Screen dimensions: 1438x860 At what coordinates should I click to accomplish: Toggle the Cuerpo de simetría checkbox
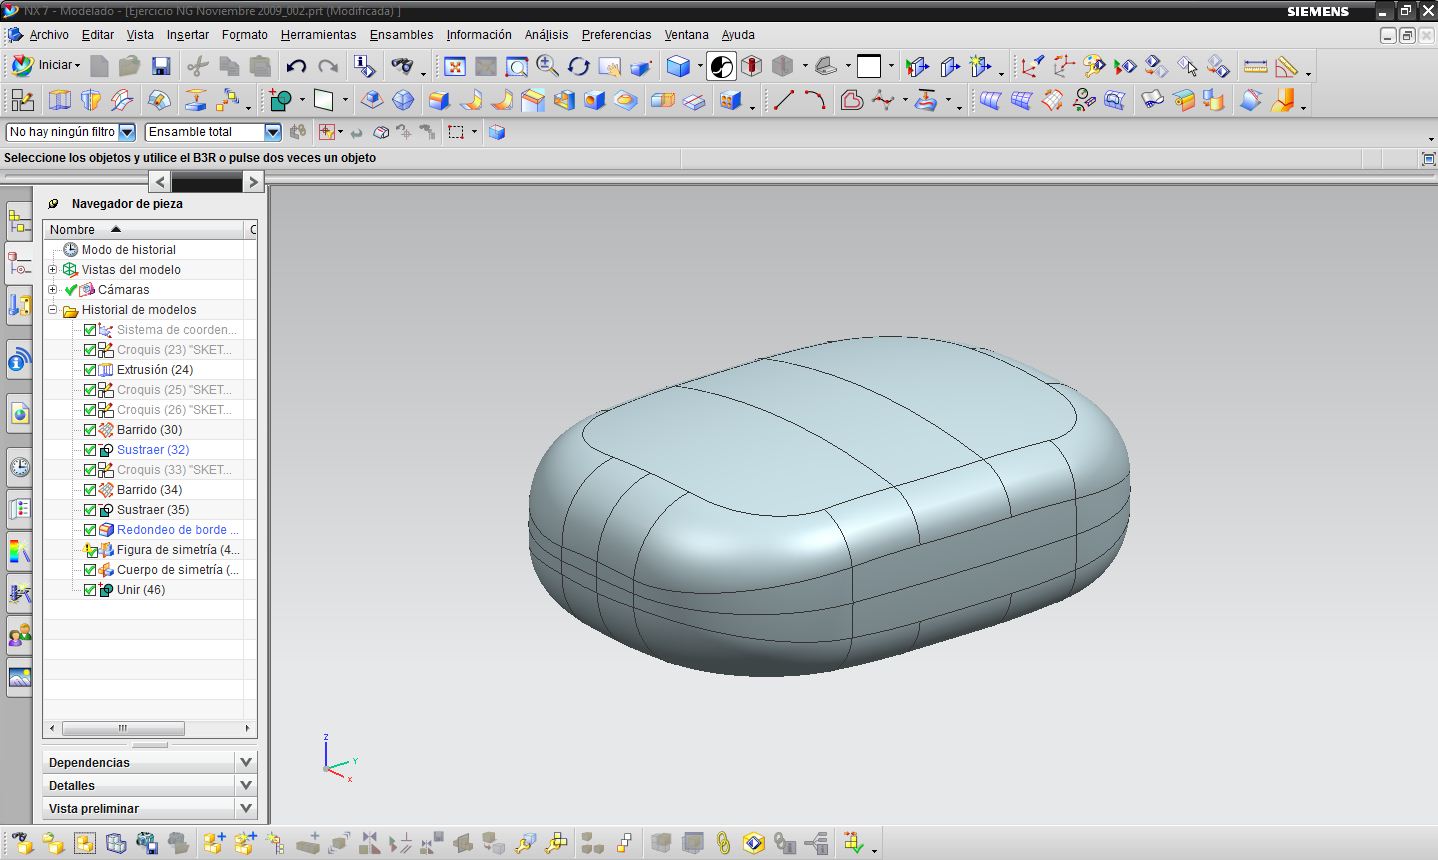tap(90, 570)
